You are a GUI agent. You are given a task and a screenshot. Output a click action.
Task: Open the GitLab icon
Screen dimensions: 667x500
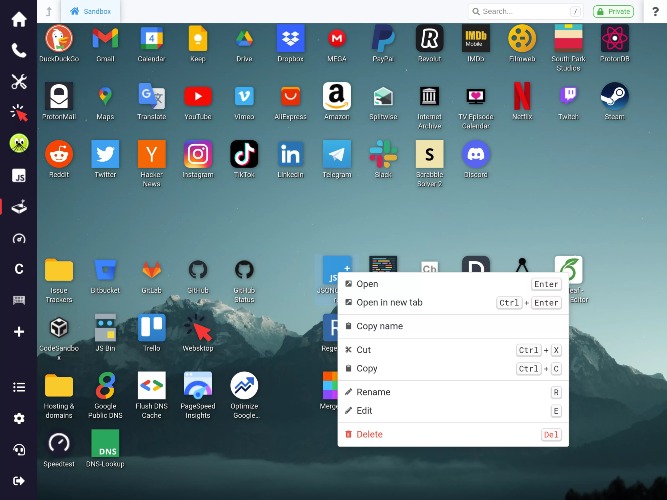pos(152,270)
